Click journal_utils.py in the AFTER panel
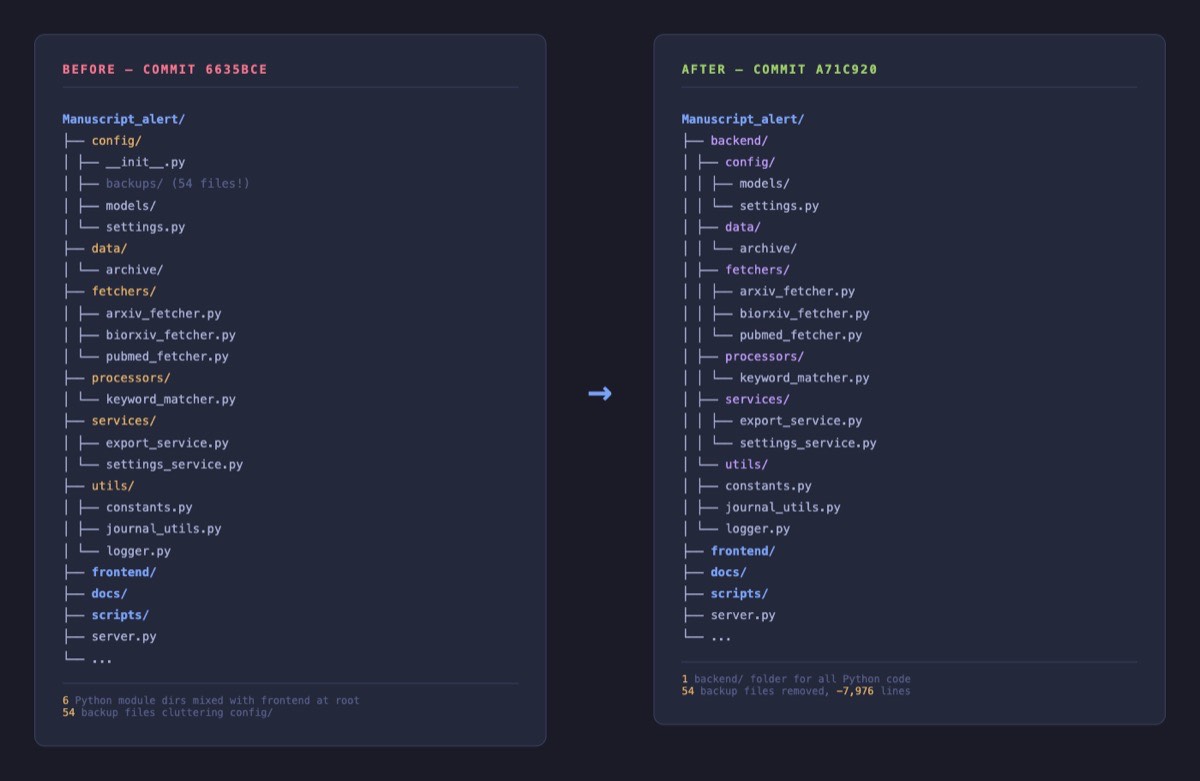Screen dimensions: 1200x781 point(782,507)
